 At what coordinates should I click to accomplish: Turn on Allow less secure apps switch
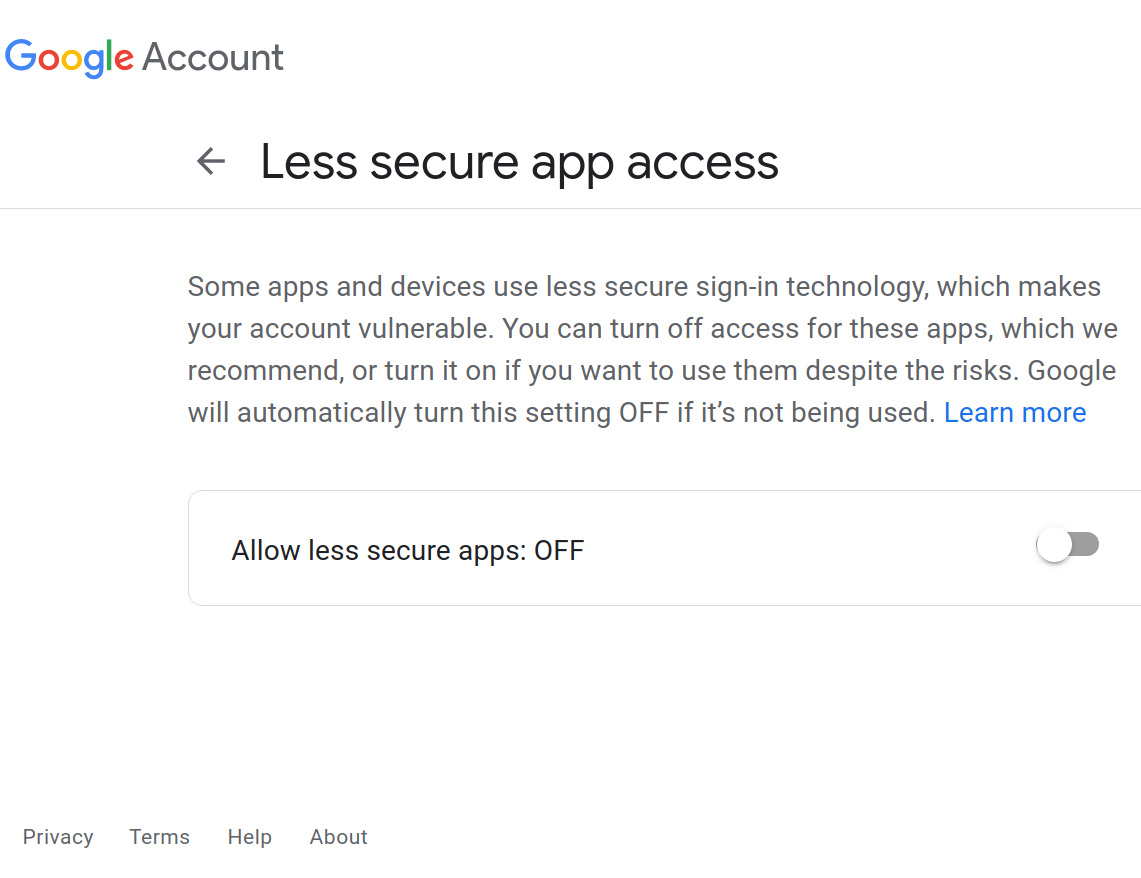point(1068,545)
